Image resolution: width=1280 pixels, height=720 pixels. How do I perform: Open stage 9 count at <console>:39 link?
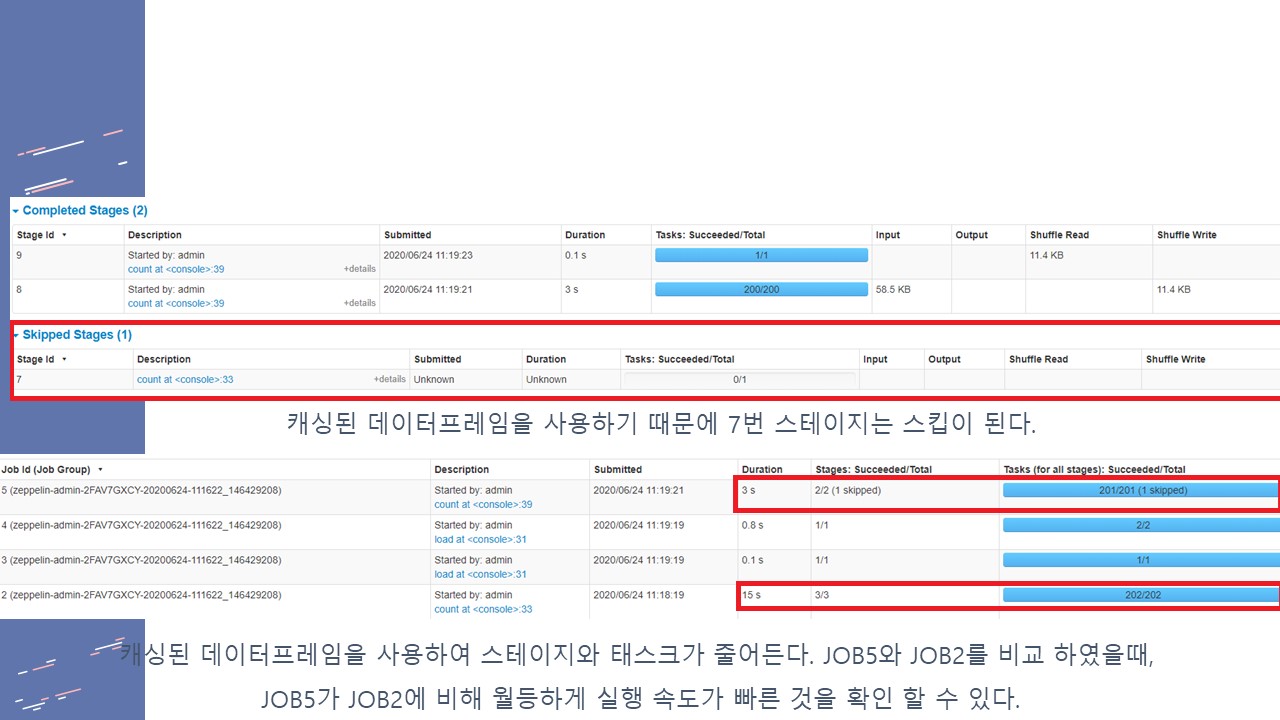176,269
